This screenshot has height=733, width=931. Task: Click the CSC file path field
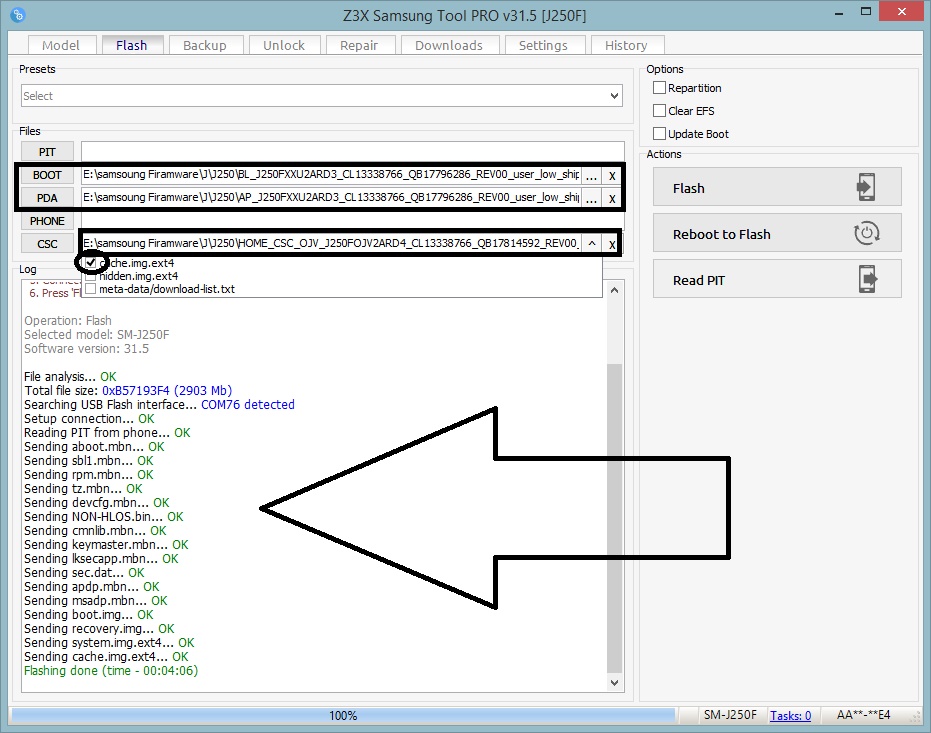coord(331,243)
